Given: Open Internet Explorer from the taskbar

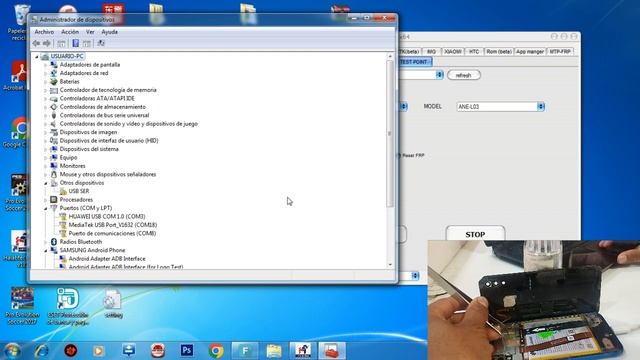Looking at the screenshot, I should 41,350.
